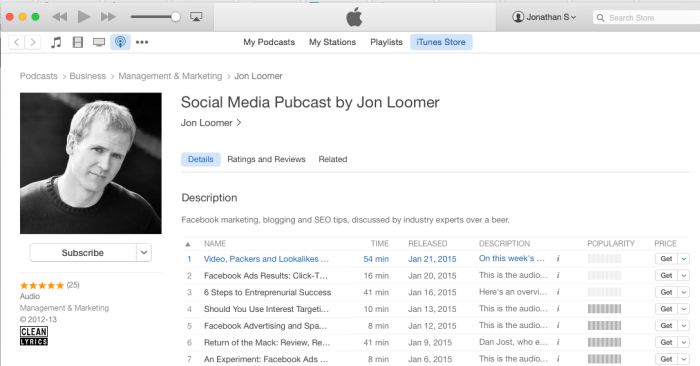Sort by the NAME column header
700x366 pixels.
[215, 244]
